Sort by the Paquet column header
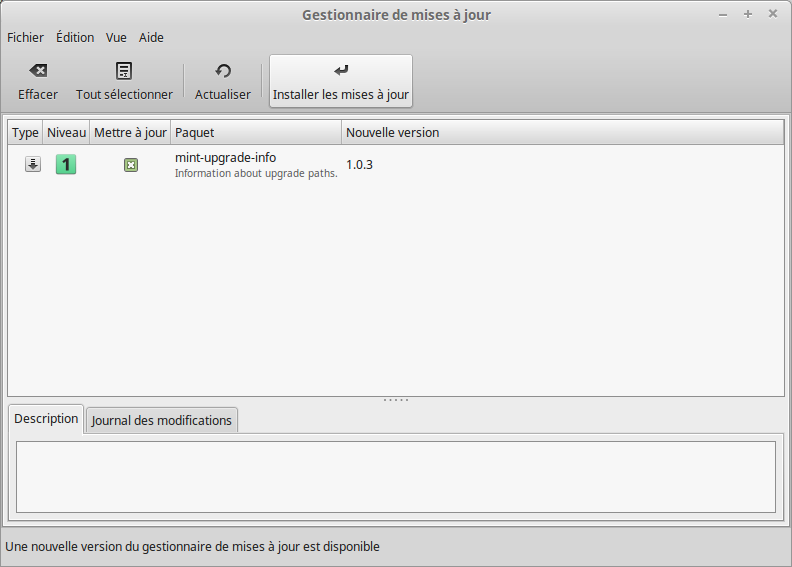The width and height of the screenshot is (792, 567). pos(255,133)
